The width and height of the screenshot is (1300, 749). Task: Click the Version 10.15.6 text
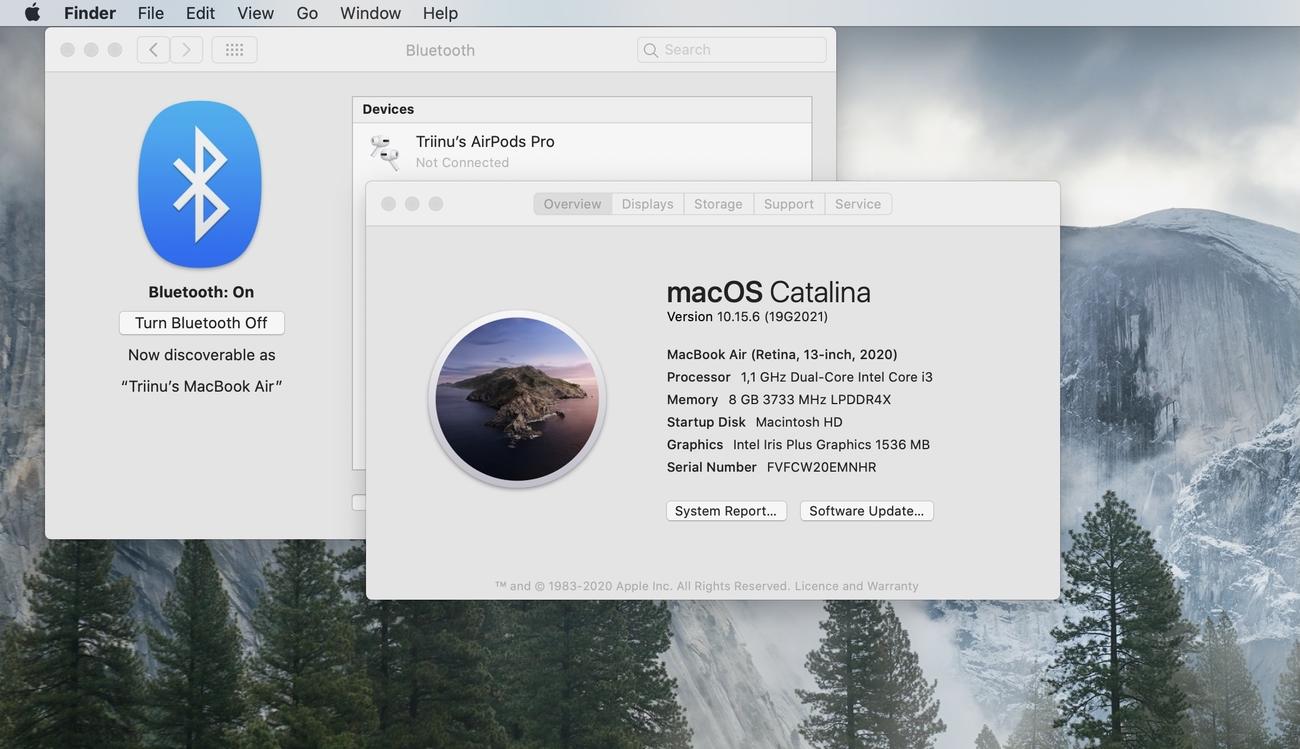[748, 317]
